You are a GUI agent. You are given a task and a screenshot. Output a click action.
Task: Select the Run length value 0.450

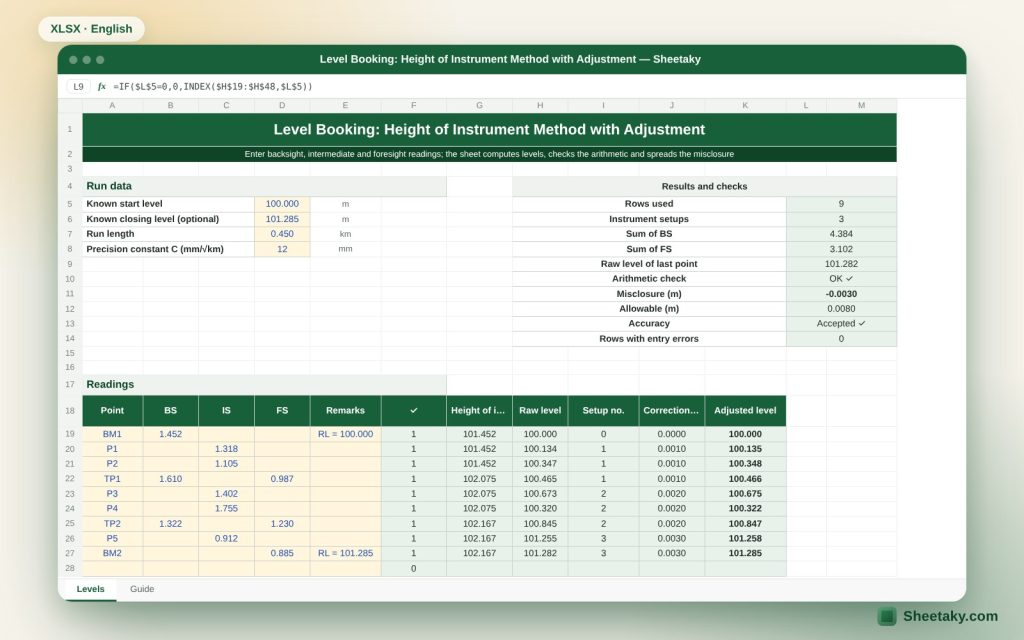pyautogui.click(x=282, y=234)
